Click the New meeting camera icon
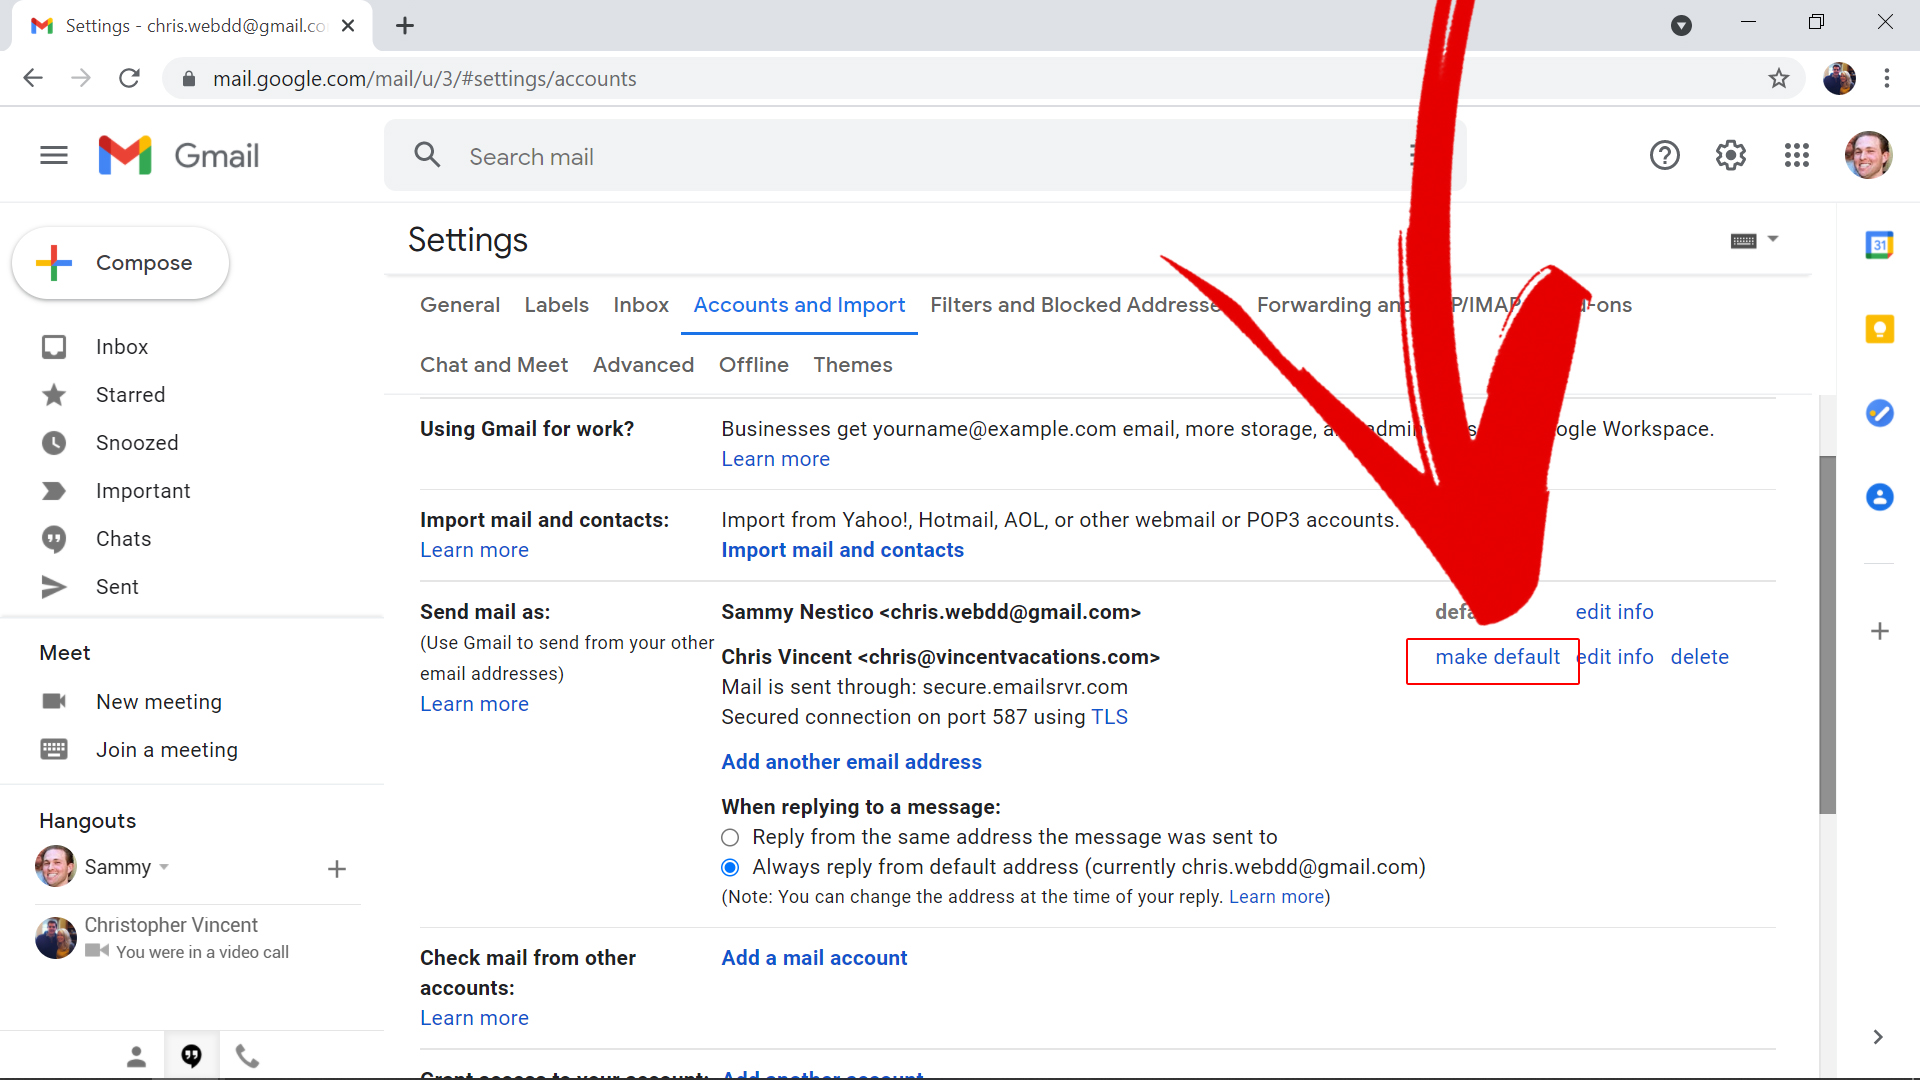Image resolution: width=1920 pixels, height=1080 pixels. tap(54, 701)
